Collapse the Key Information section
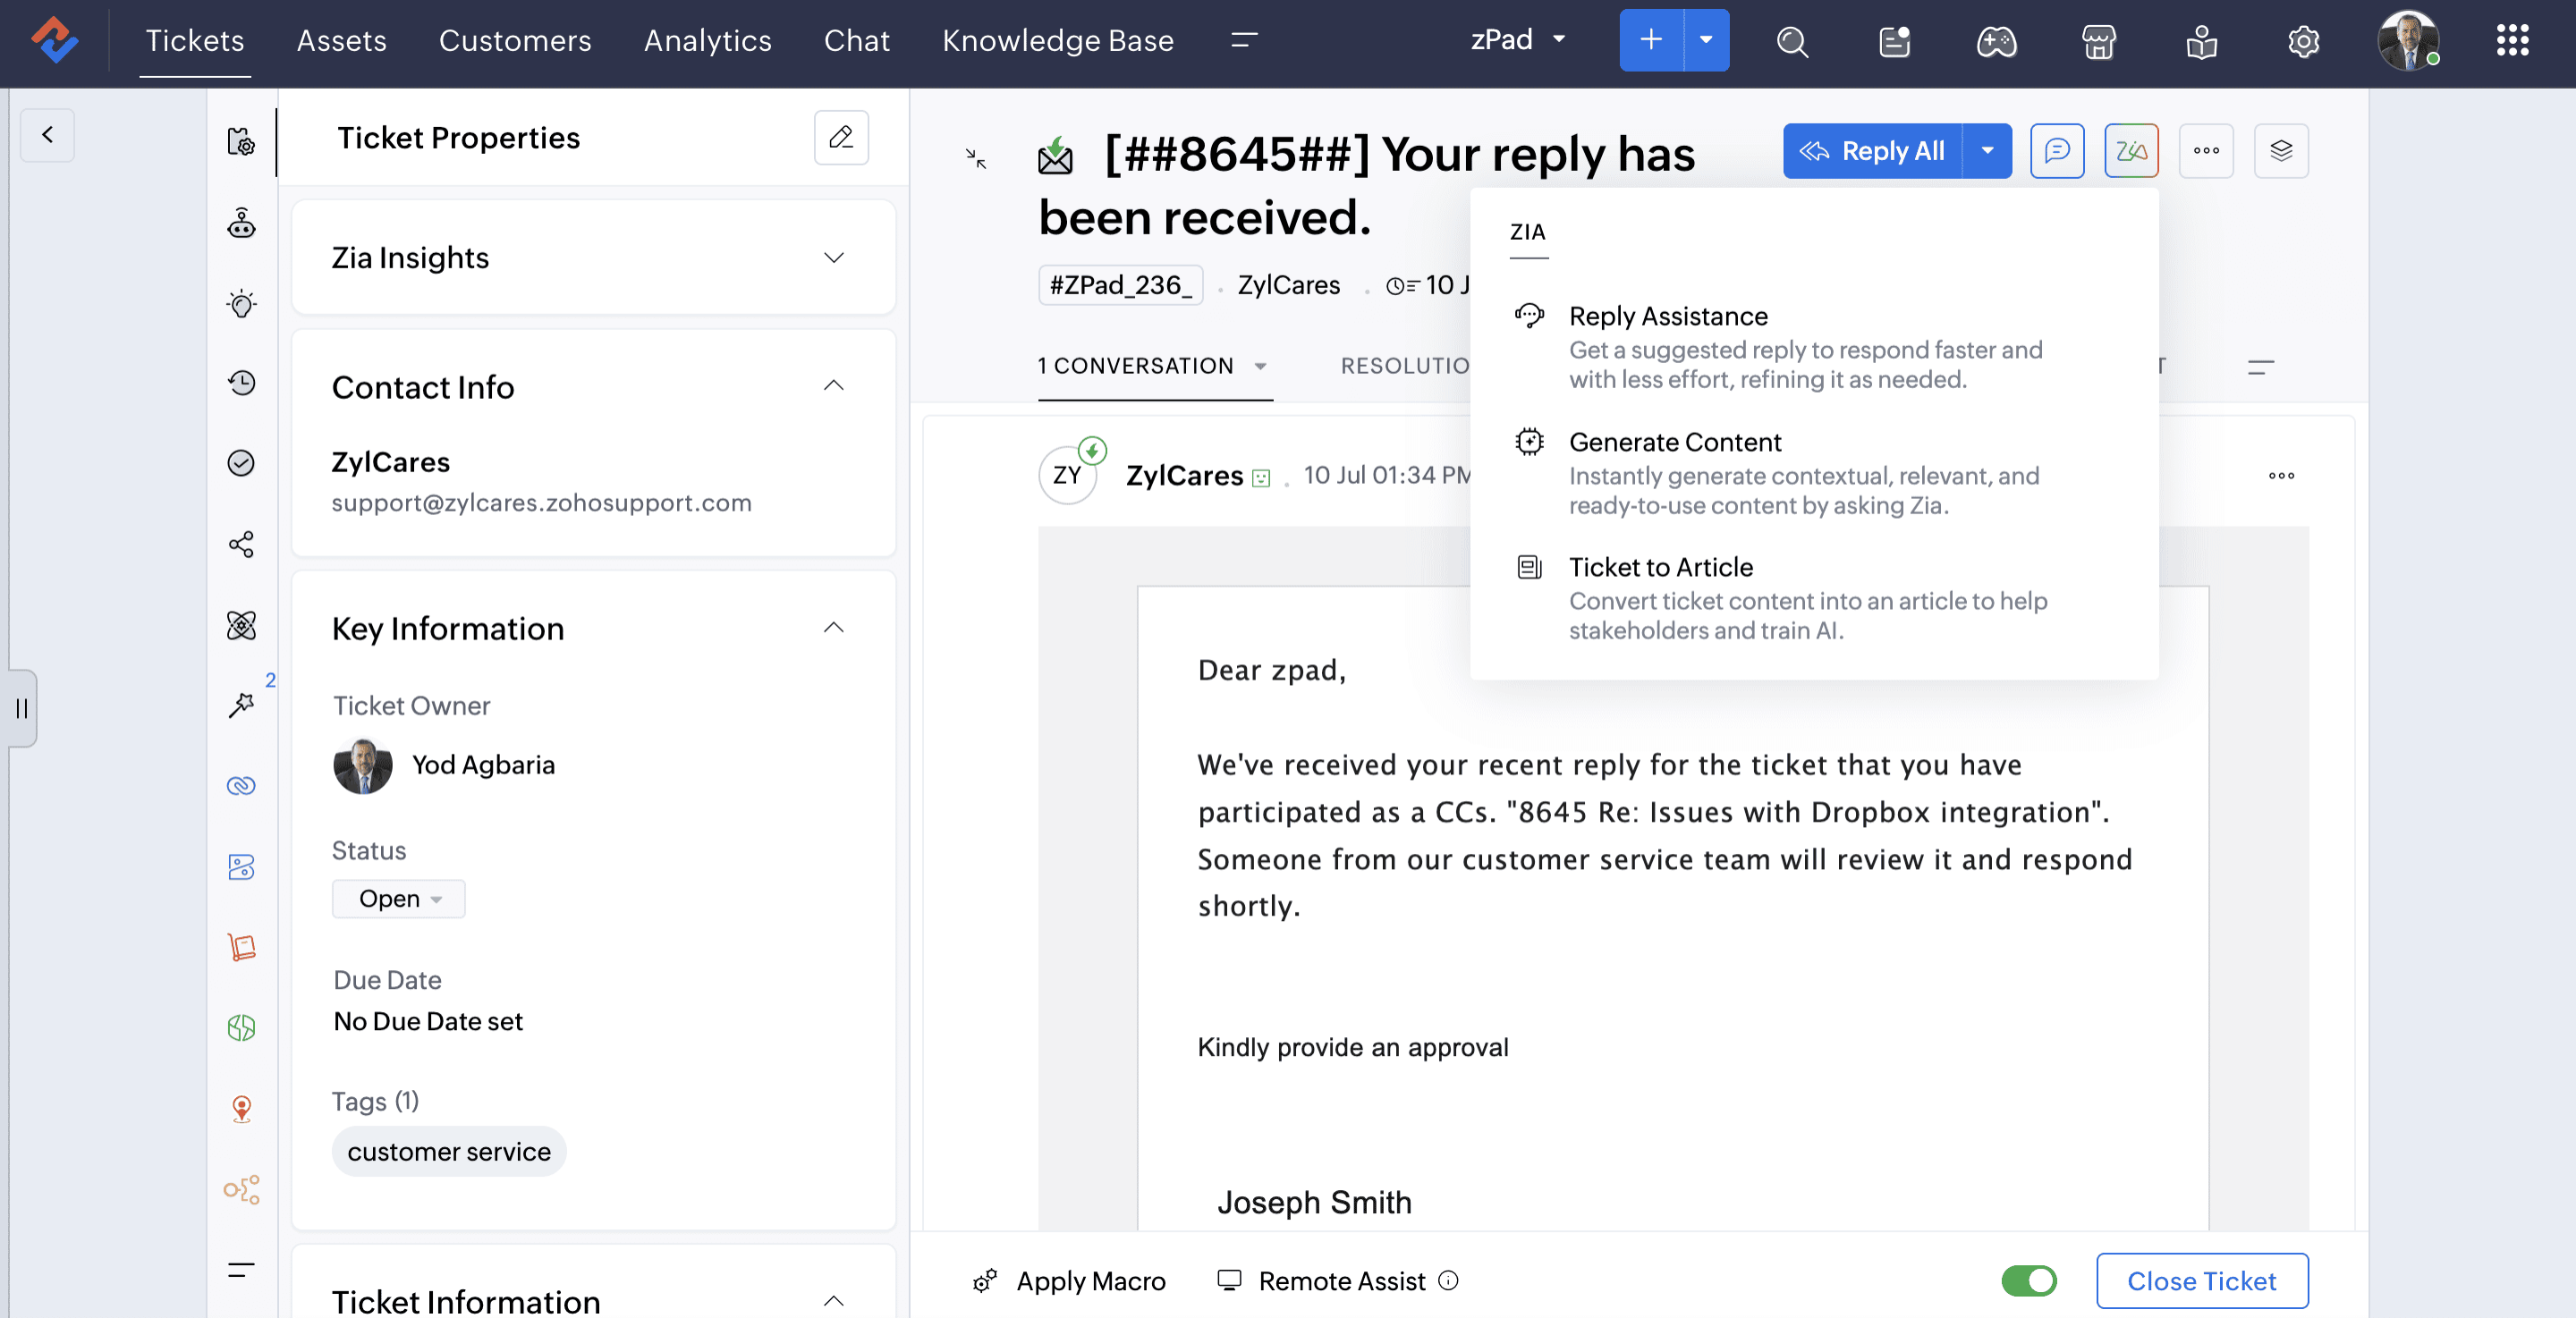Viewport: 2576px width, 1318px height. coord(834,628)
